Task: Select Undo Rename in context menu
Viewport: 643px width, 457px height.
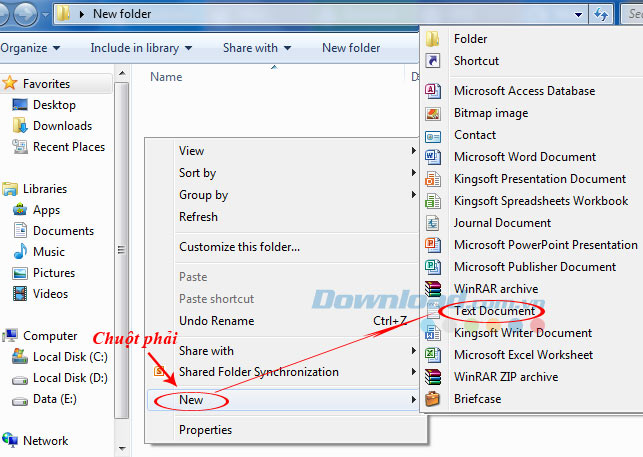Action: (x=283, y=321)
